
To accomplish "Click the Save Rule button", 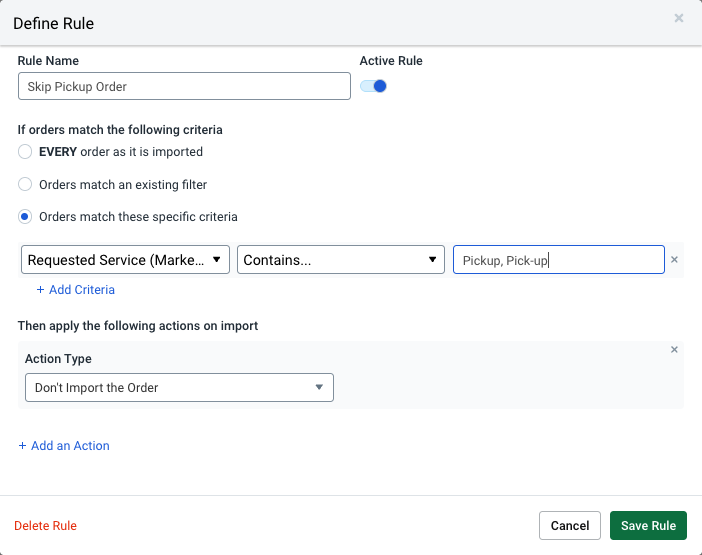I will tap(648, 526).
